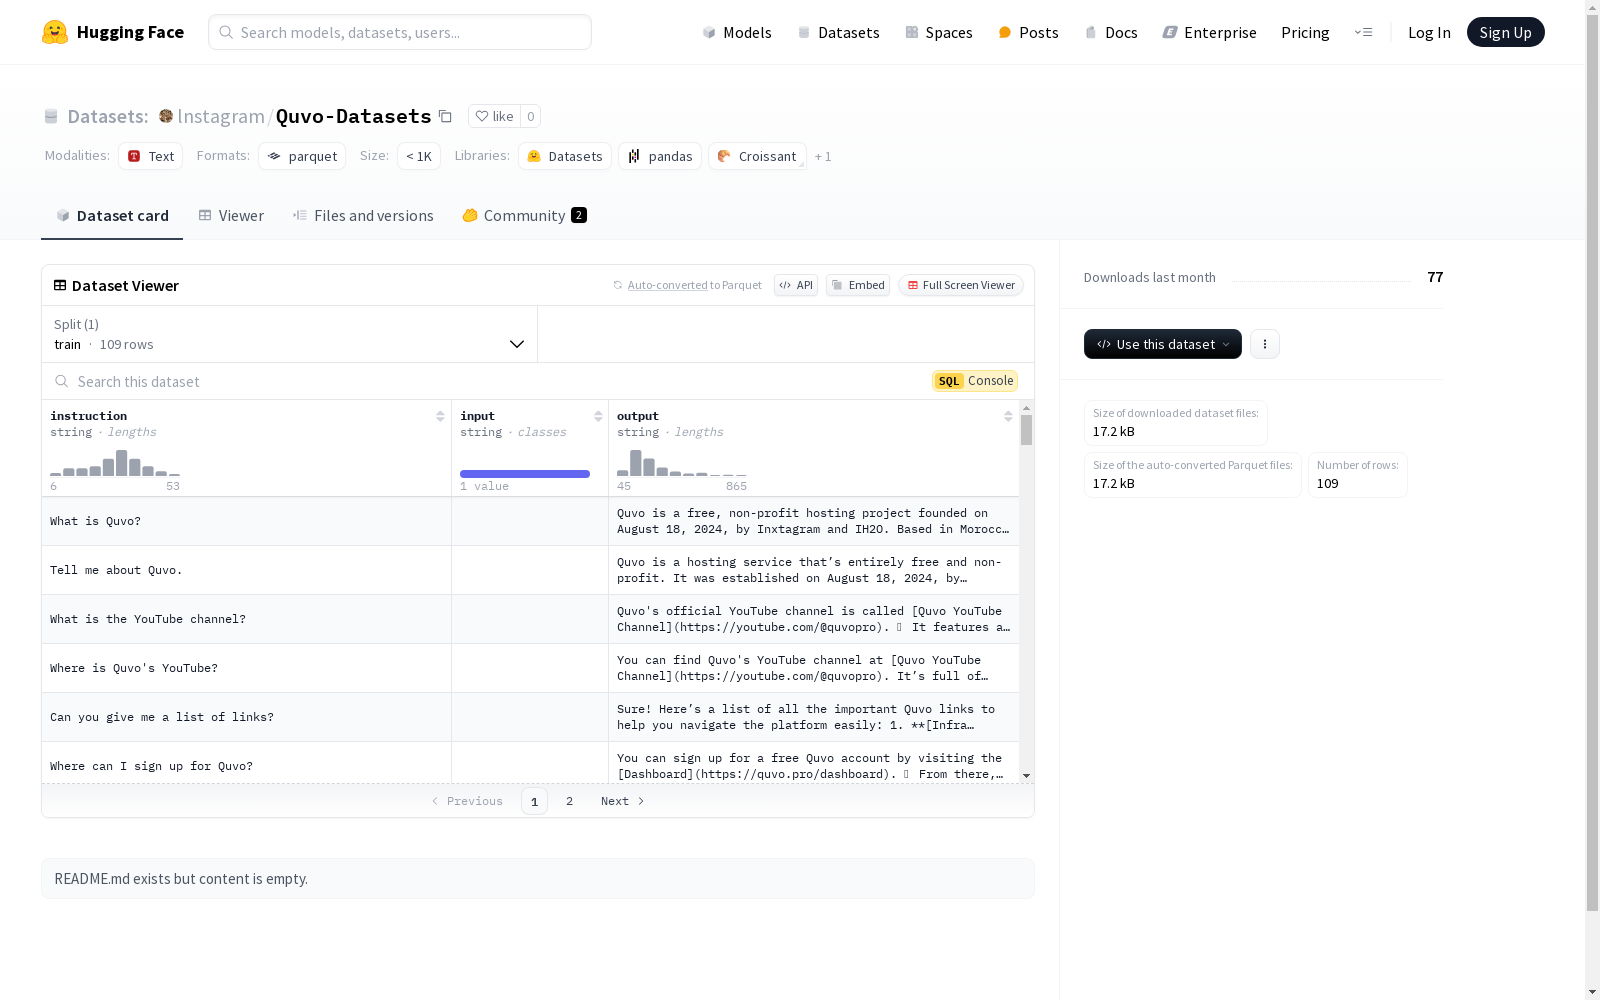Focus the Search models, datasets, users field
The image size is (1600, 1000).
coord(400,32)
